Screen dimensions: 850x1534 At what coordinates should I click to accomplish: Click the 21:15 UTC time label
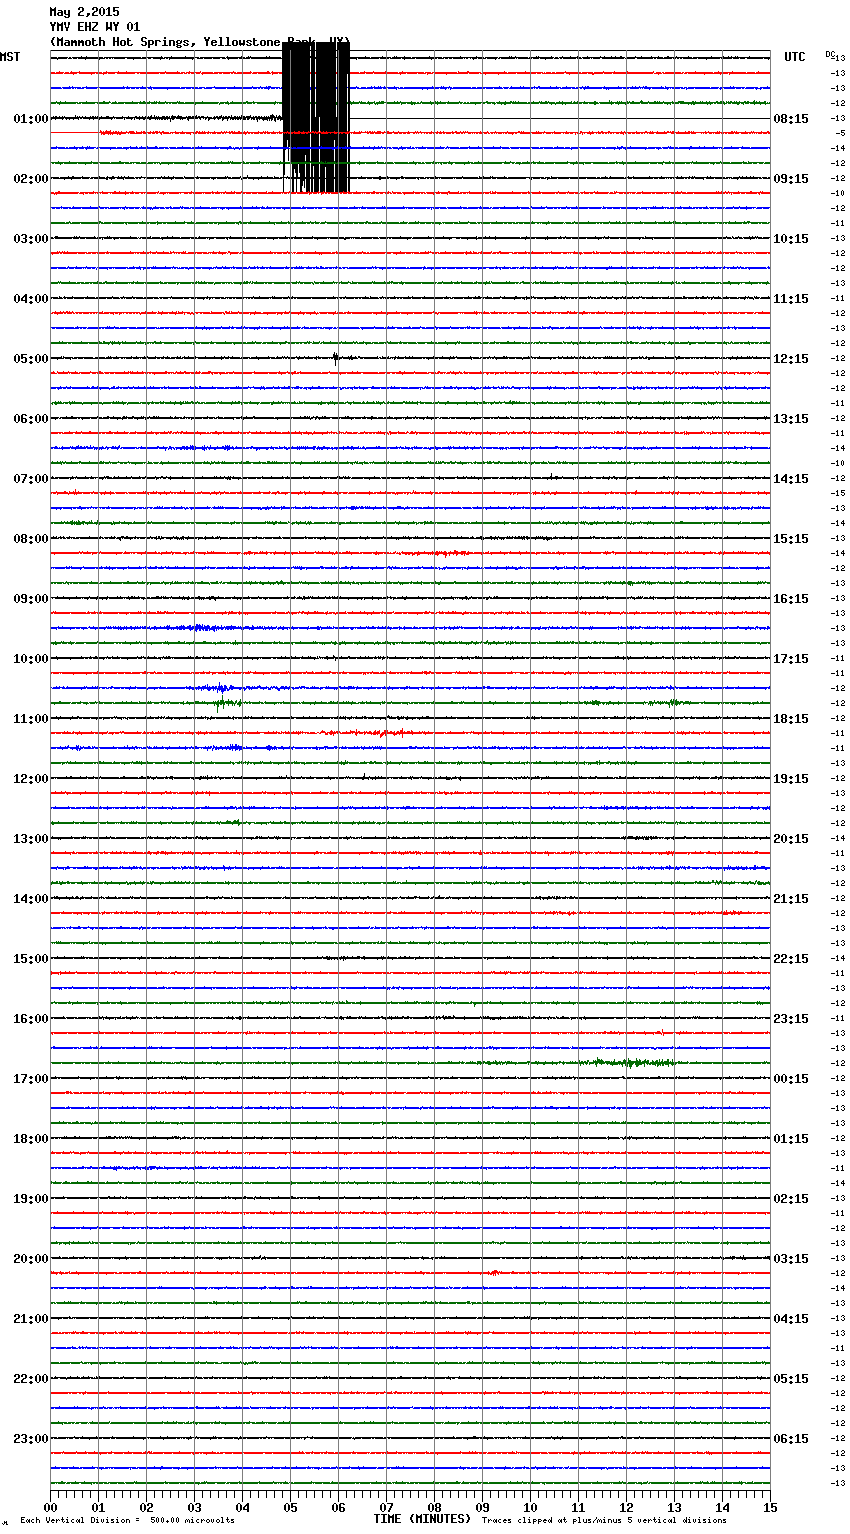click(791, 899)
